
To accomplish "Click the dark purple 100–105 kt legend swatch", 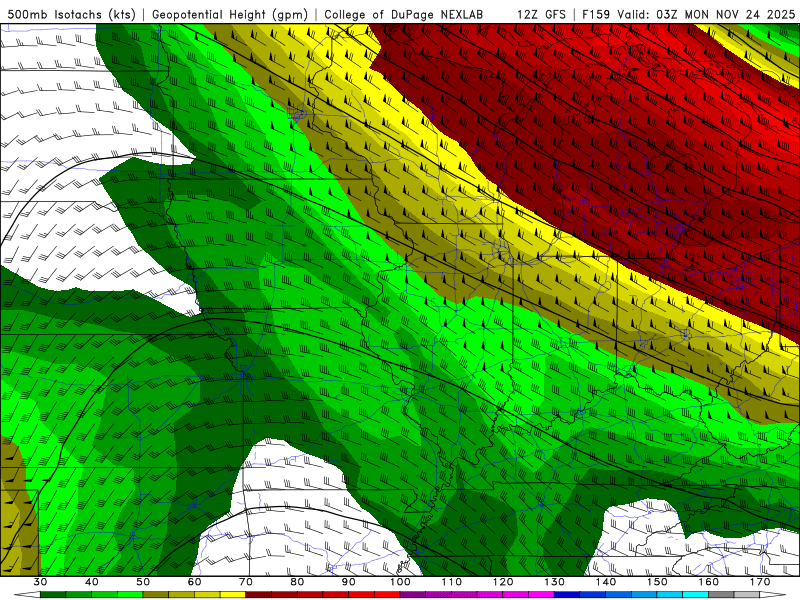I will click(x=413, y=595).
